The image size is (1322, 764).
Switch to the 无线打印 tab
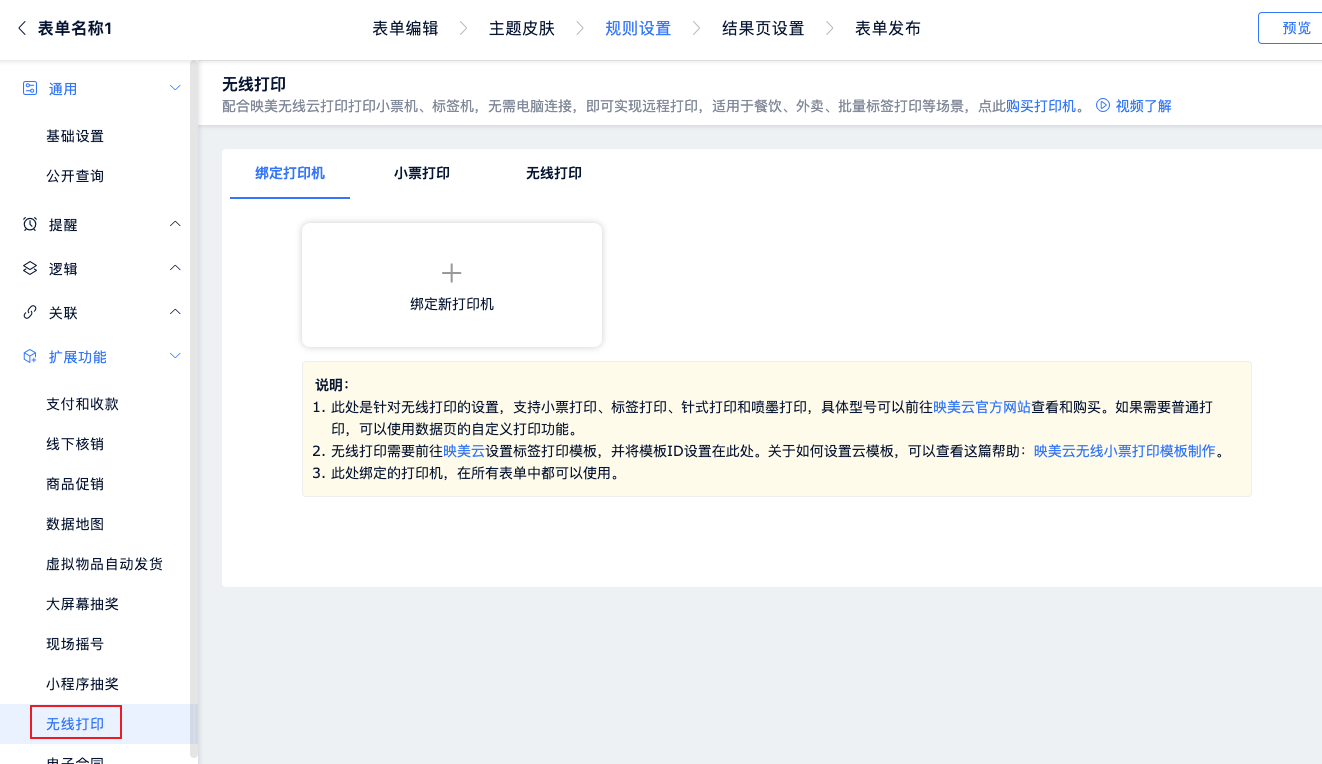coord(553,173)
